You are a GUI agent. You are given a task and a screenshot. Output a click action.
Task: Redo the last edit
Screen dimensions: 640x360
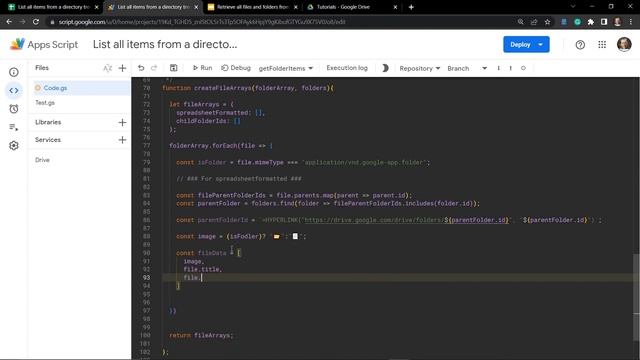coord(154,68)
